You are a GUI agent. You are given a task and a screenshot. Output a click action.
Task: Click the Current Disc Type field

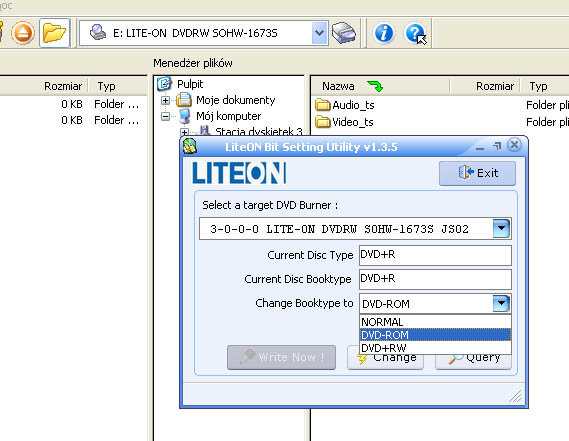[435, 255]
